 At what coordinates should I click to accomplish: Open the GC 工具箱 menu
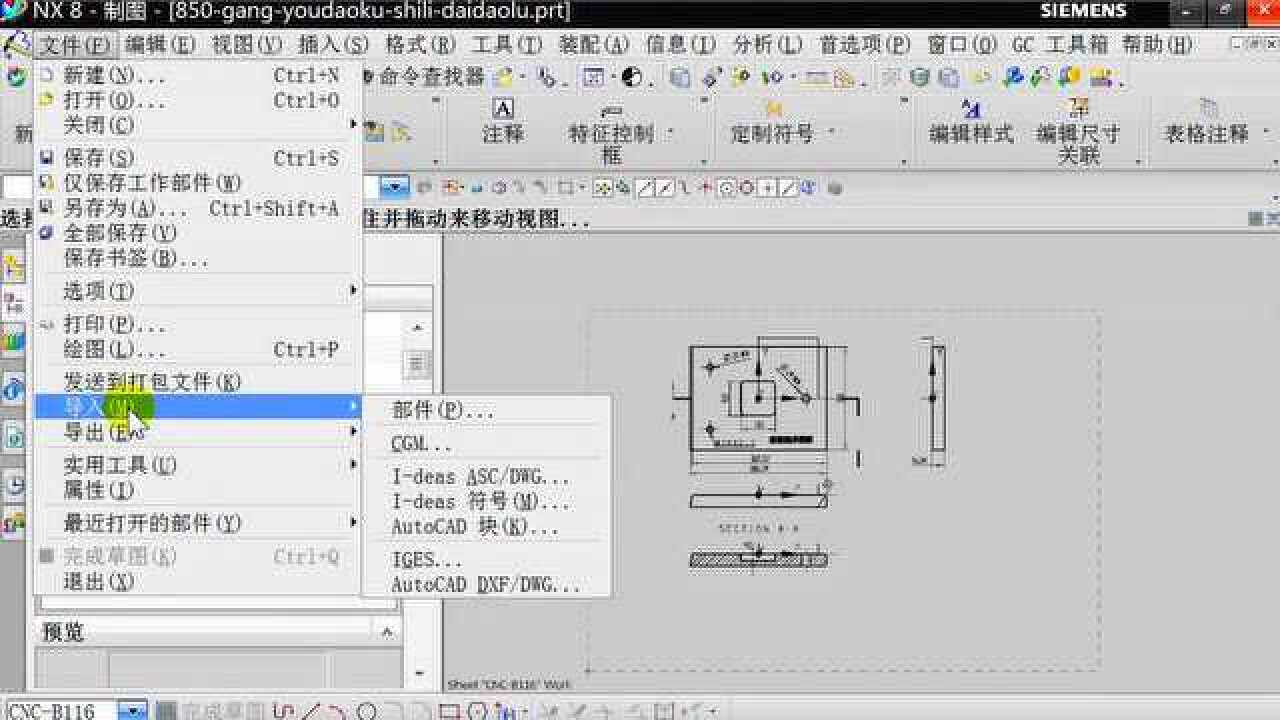tap(1060, 45)
